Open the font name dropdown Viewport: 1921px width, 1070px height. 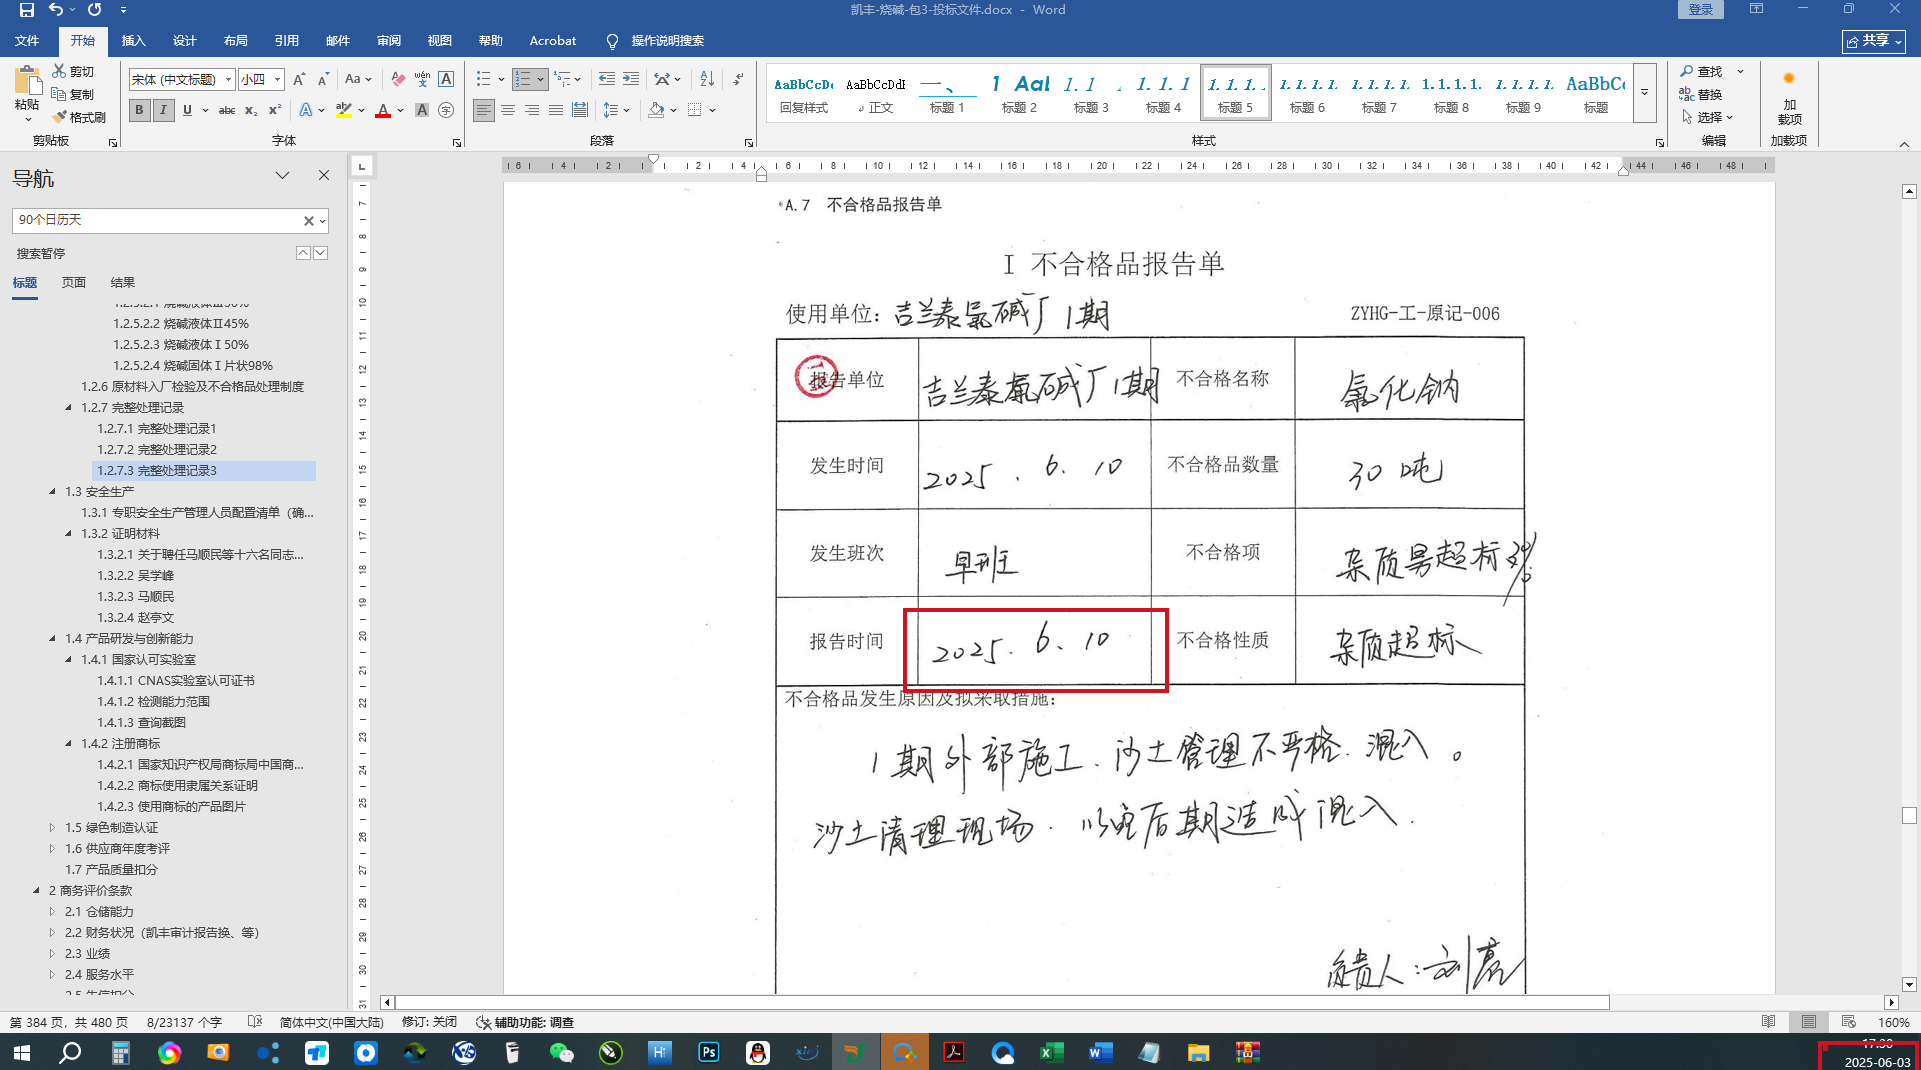[x=228, y=79]
